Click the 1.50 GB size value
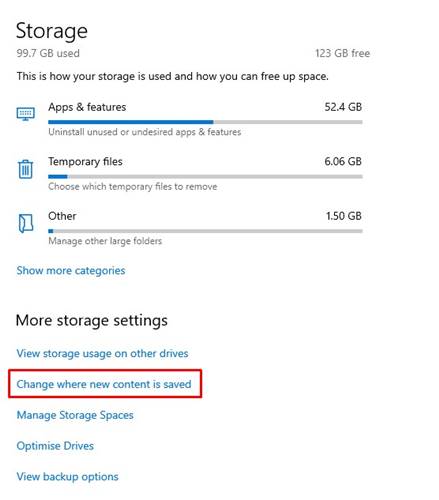The height and width of the screenshot is (500, 439). [x=344, y=216]
